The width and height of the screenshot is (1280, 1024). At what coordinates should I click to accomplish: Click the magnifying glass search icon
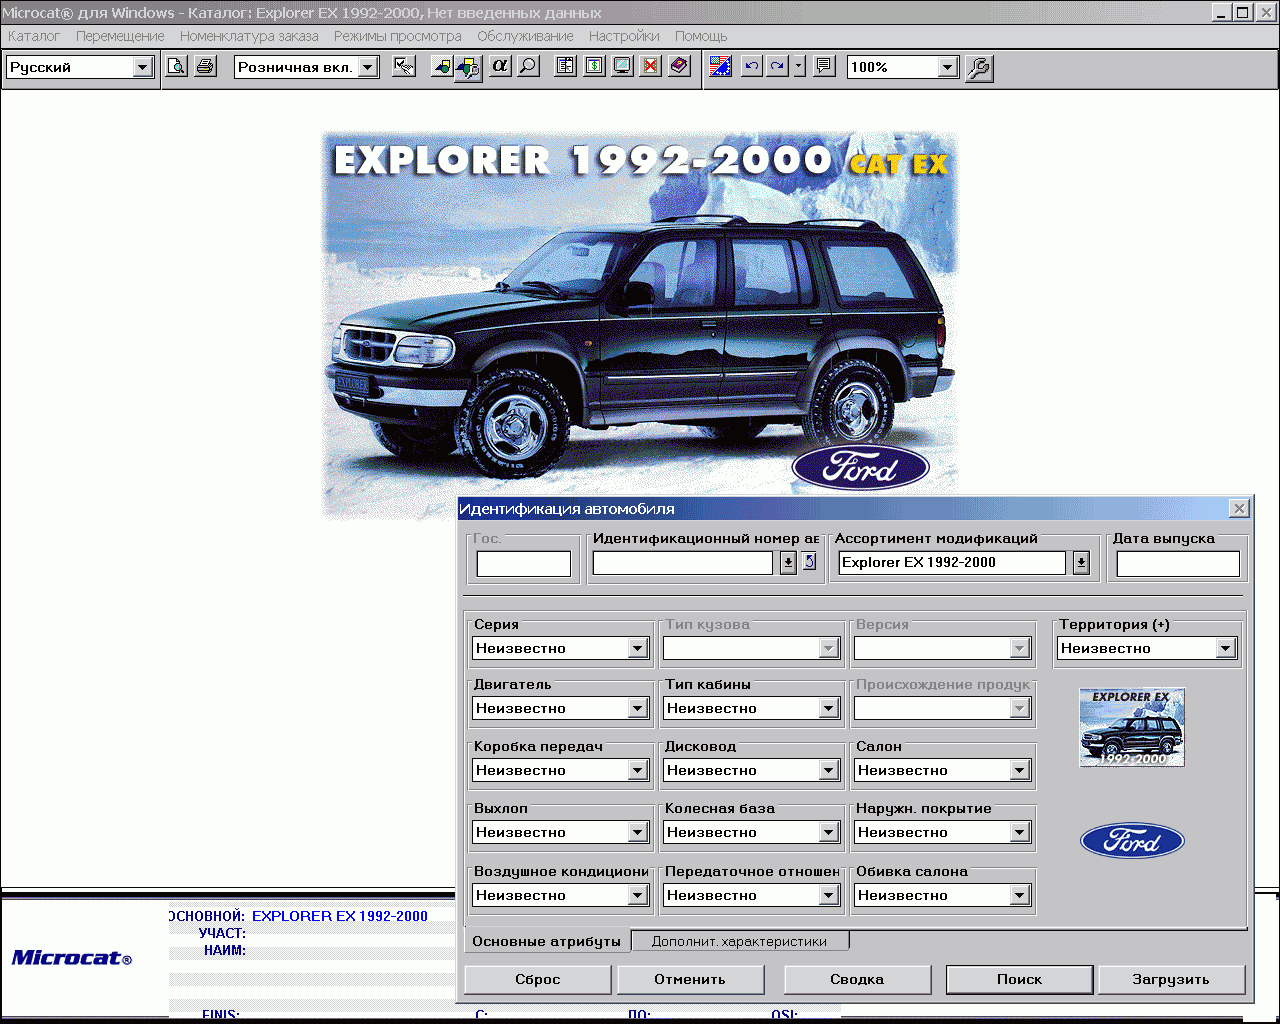point(528,67)
